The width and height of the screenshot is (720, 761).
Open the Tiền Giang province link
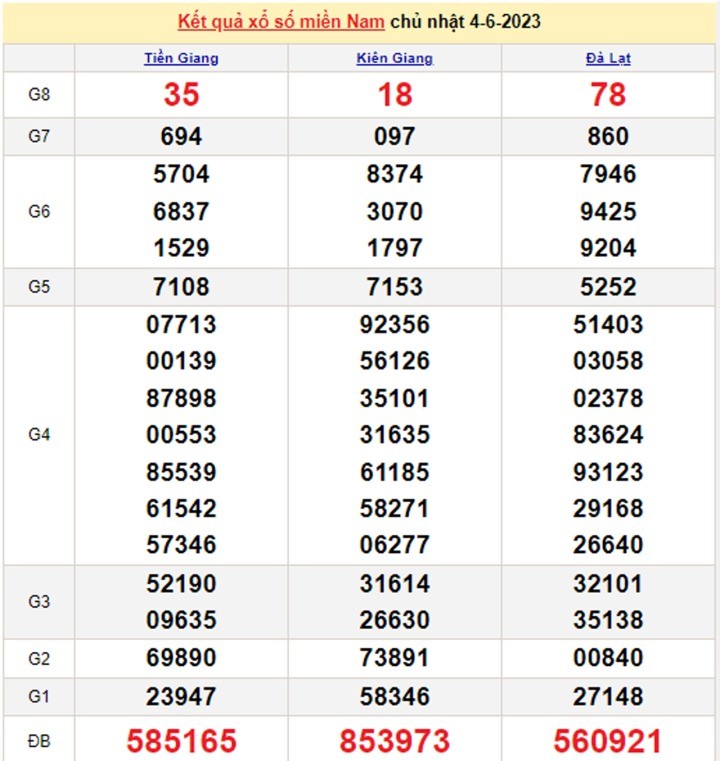[x=181, y=58]
